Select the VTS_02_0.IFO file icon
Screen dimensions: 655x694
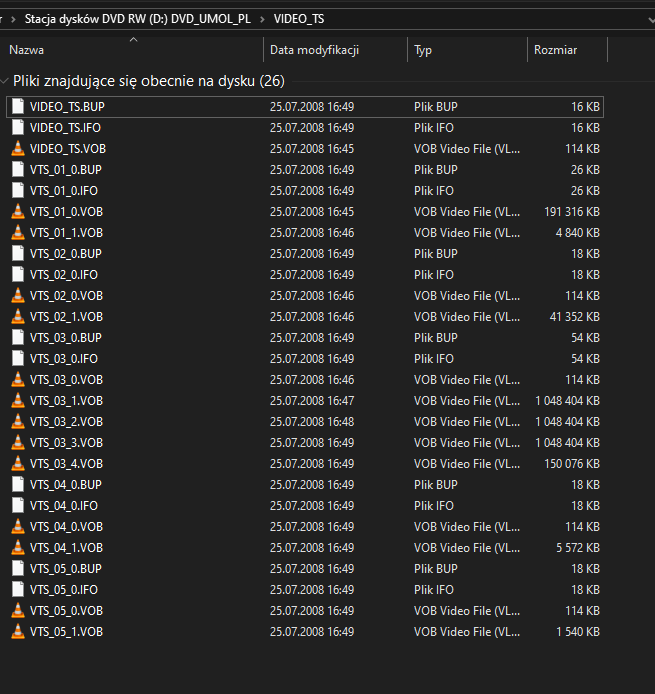(x=18, y=274)
